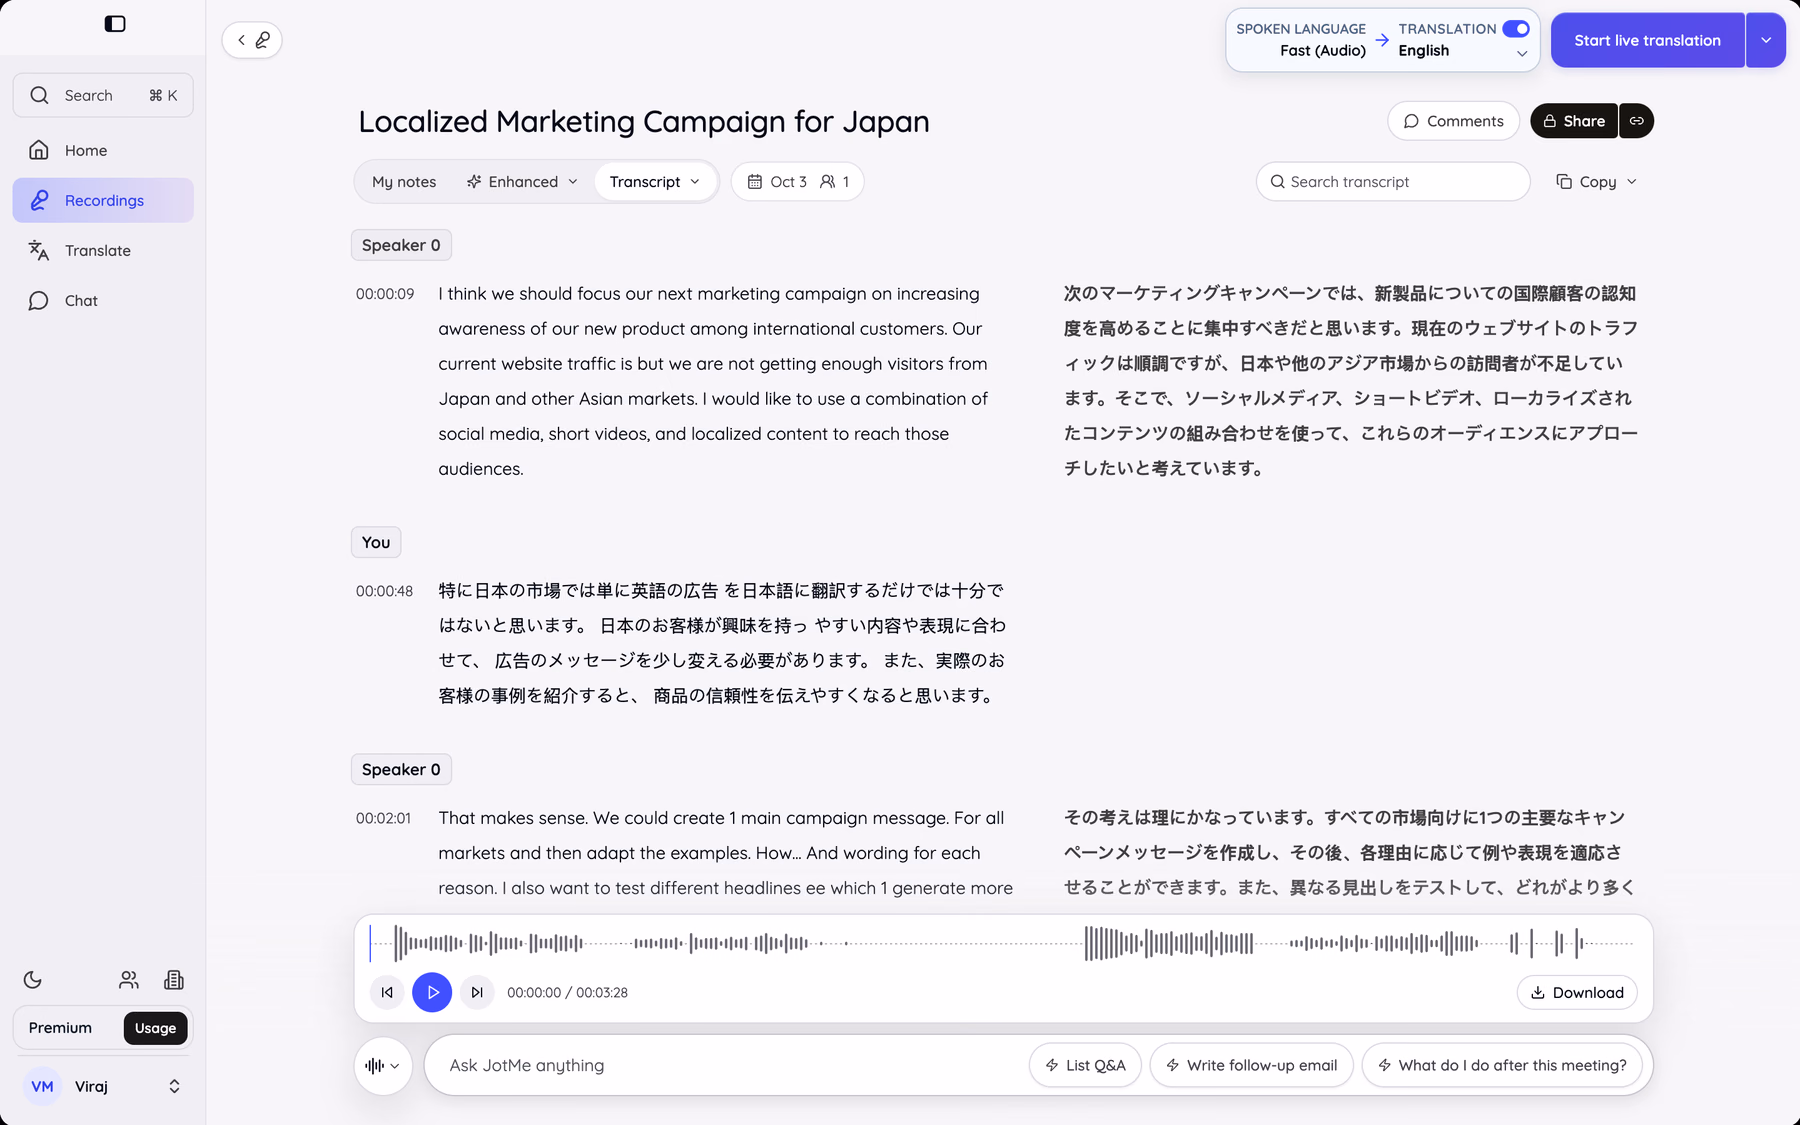This screenshot has height=1125, width=1800.
Task: Toggle the Translation switch off
Action: click(x=1516, y=29)
